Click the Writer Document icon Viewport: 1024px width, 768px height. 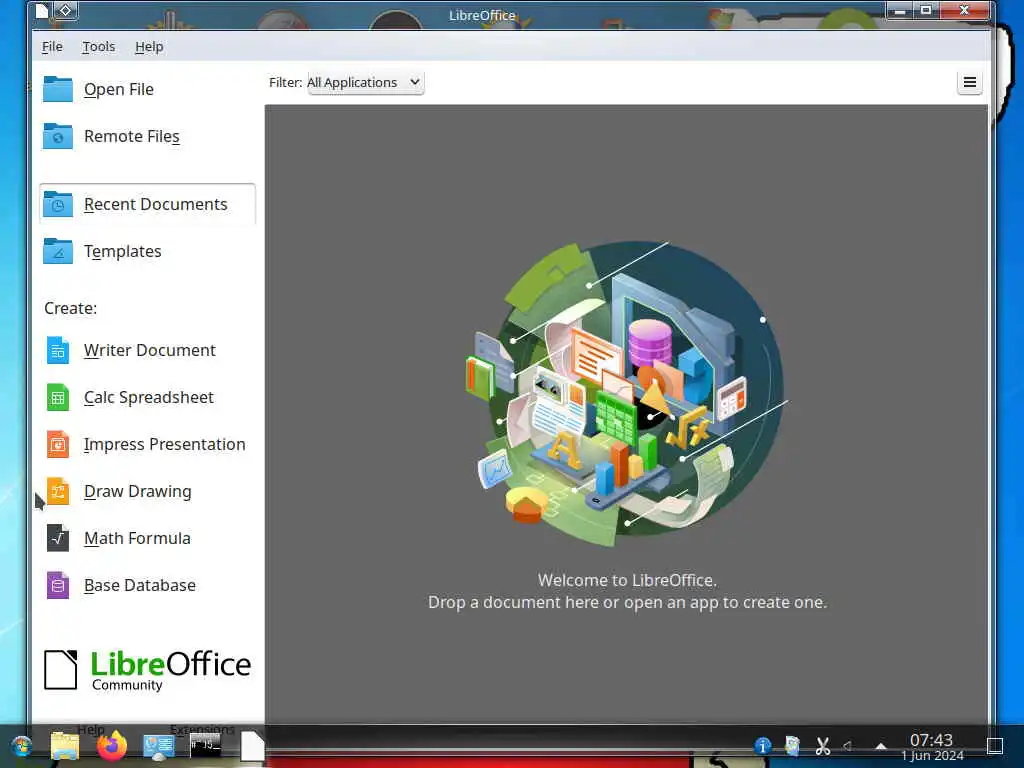point(57,350)
